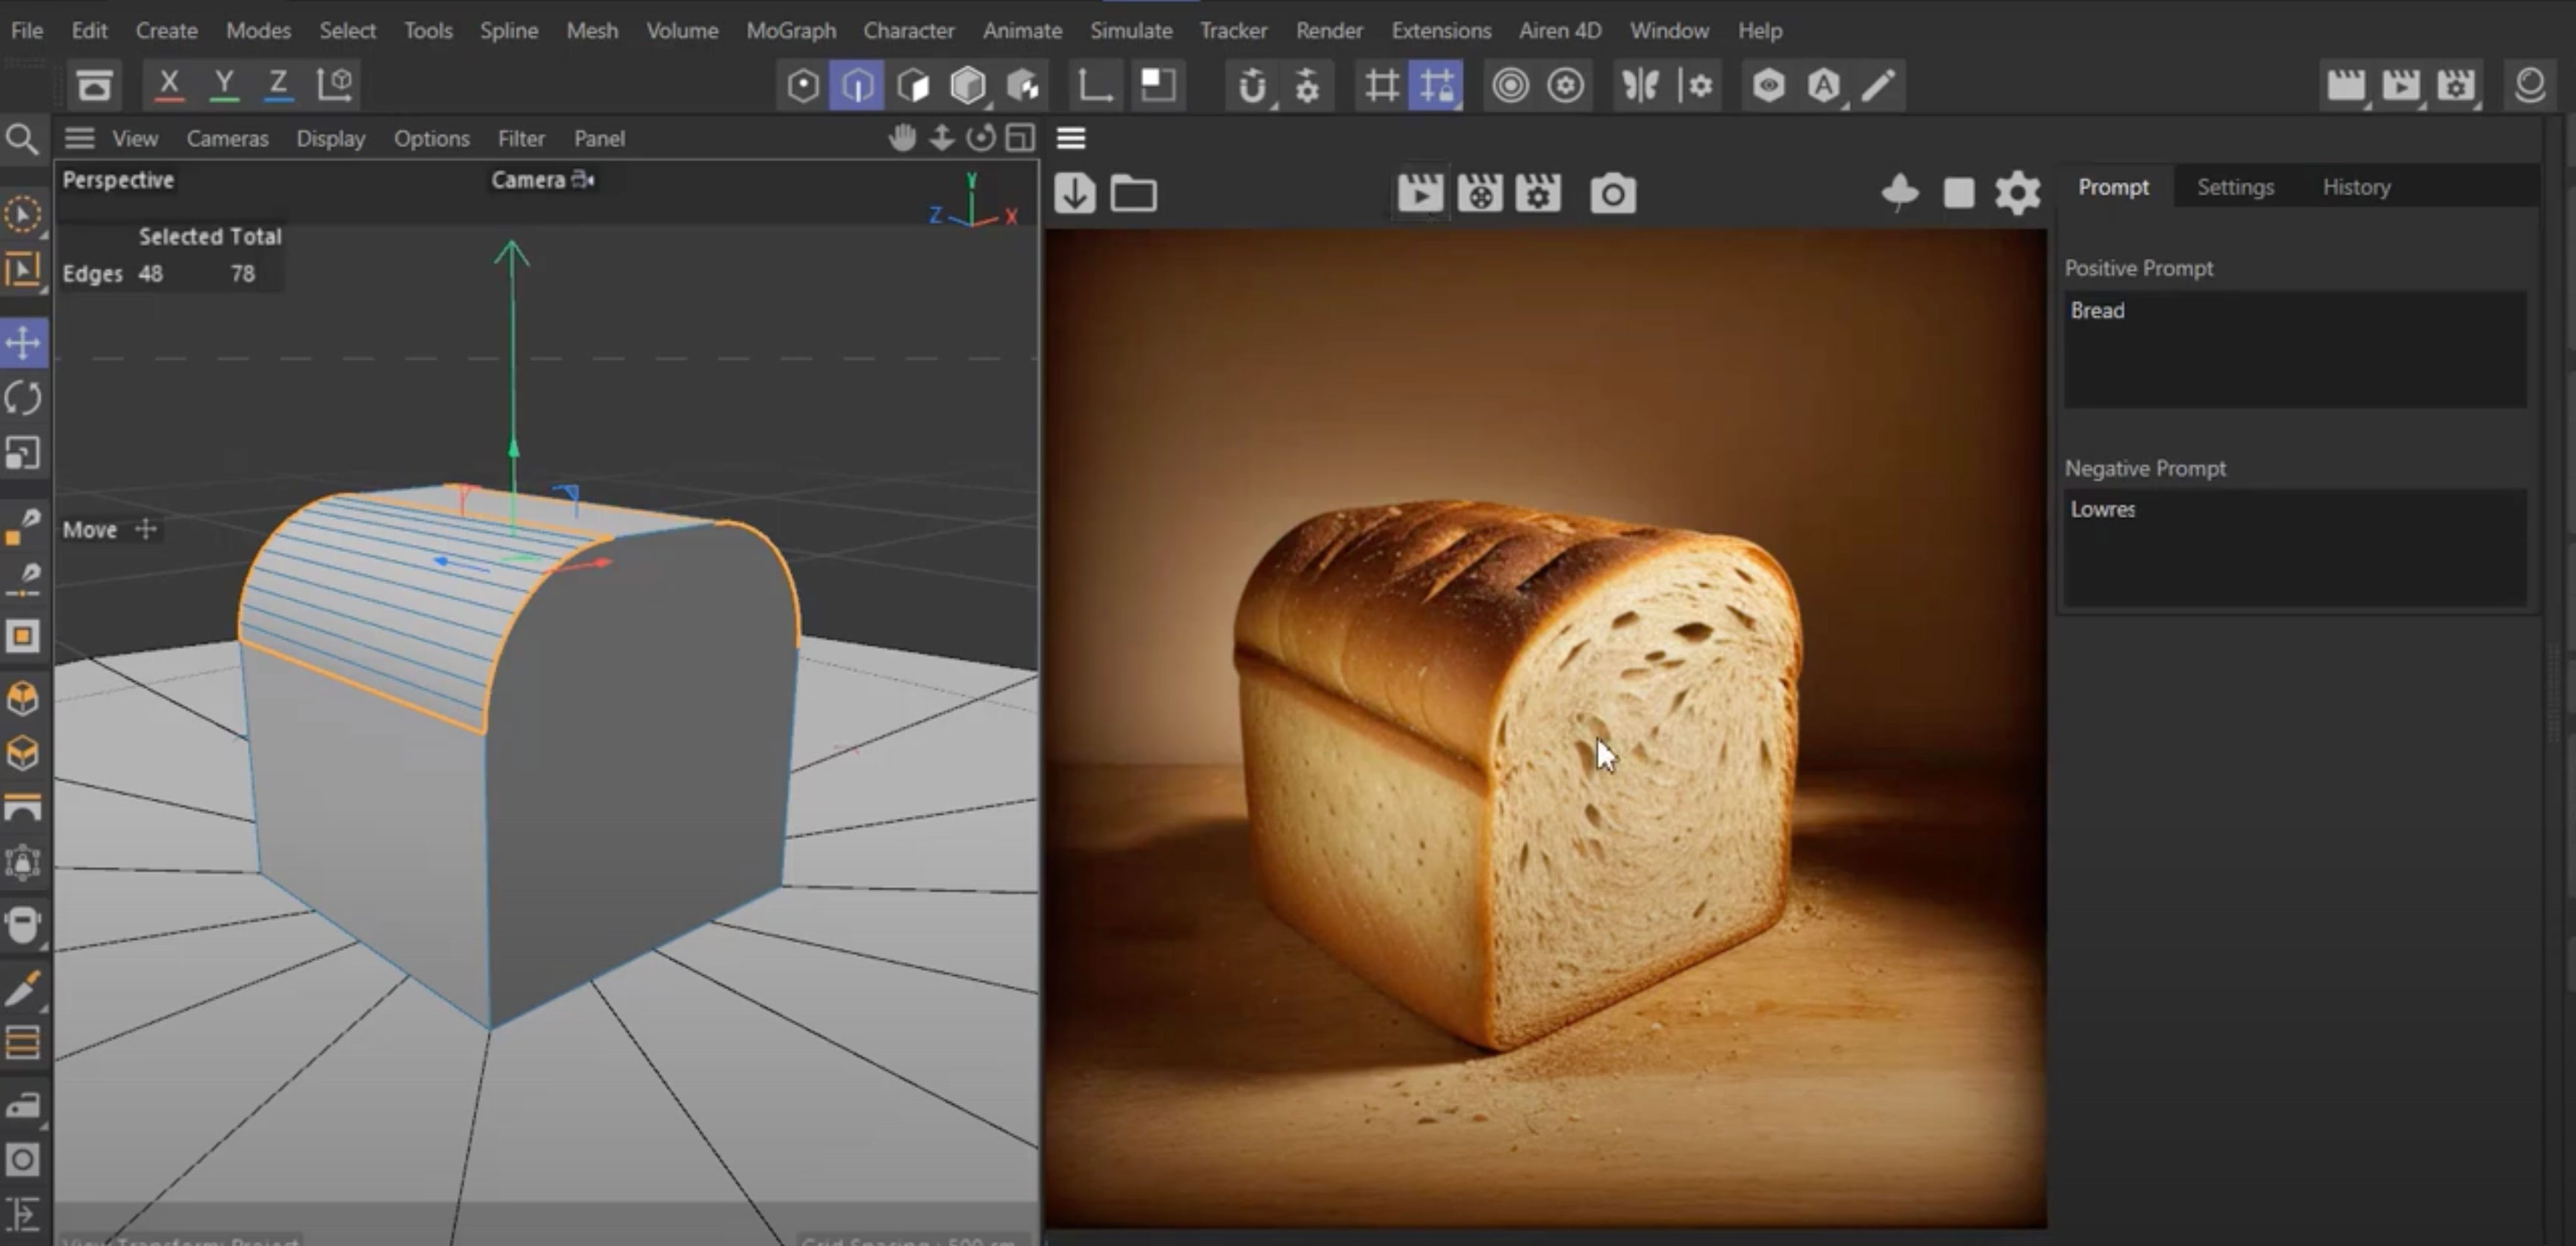2576x1246 pixels.
Task: Open the MoGraph menu
Action: click(x=790, y=30)
